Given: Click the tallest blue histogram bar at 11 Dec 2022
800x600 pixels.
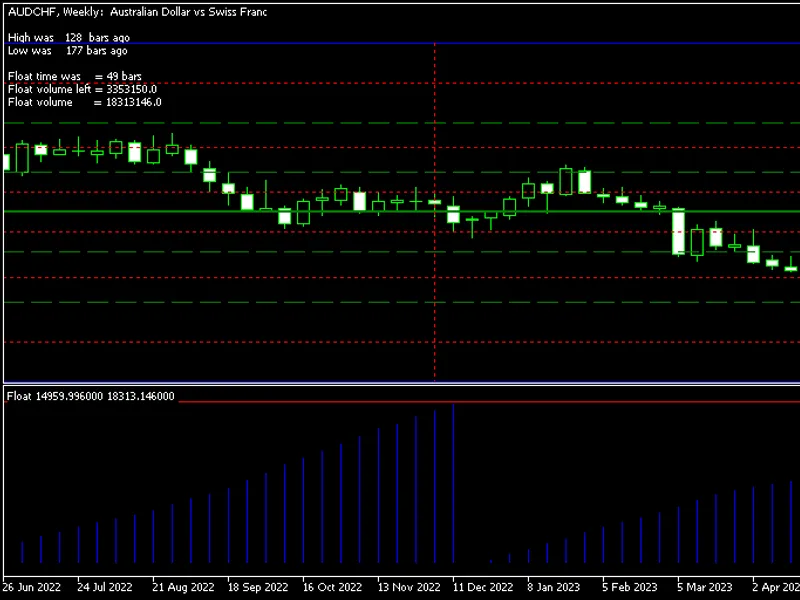Looking at the screenshot, I should [x=454, y=483].
